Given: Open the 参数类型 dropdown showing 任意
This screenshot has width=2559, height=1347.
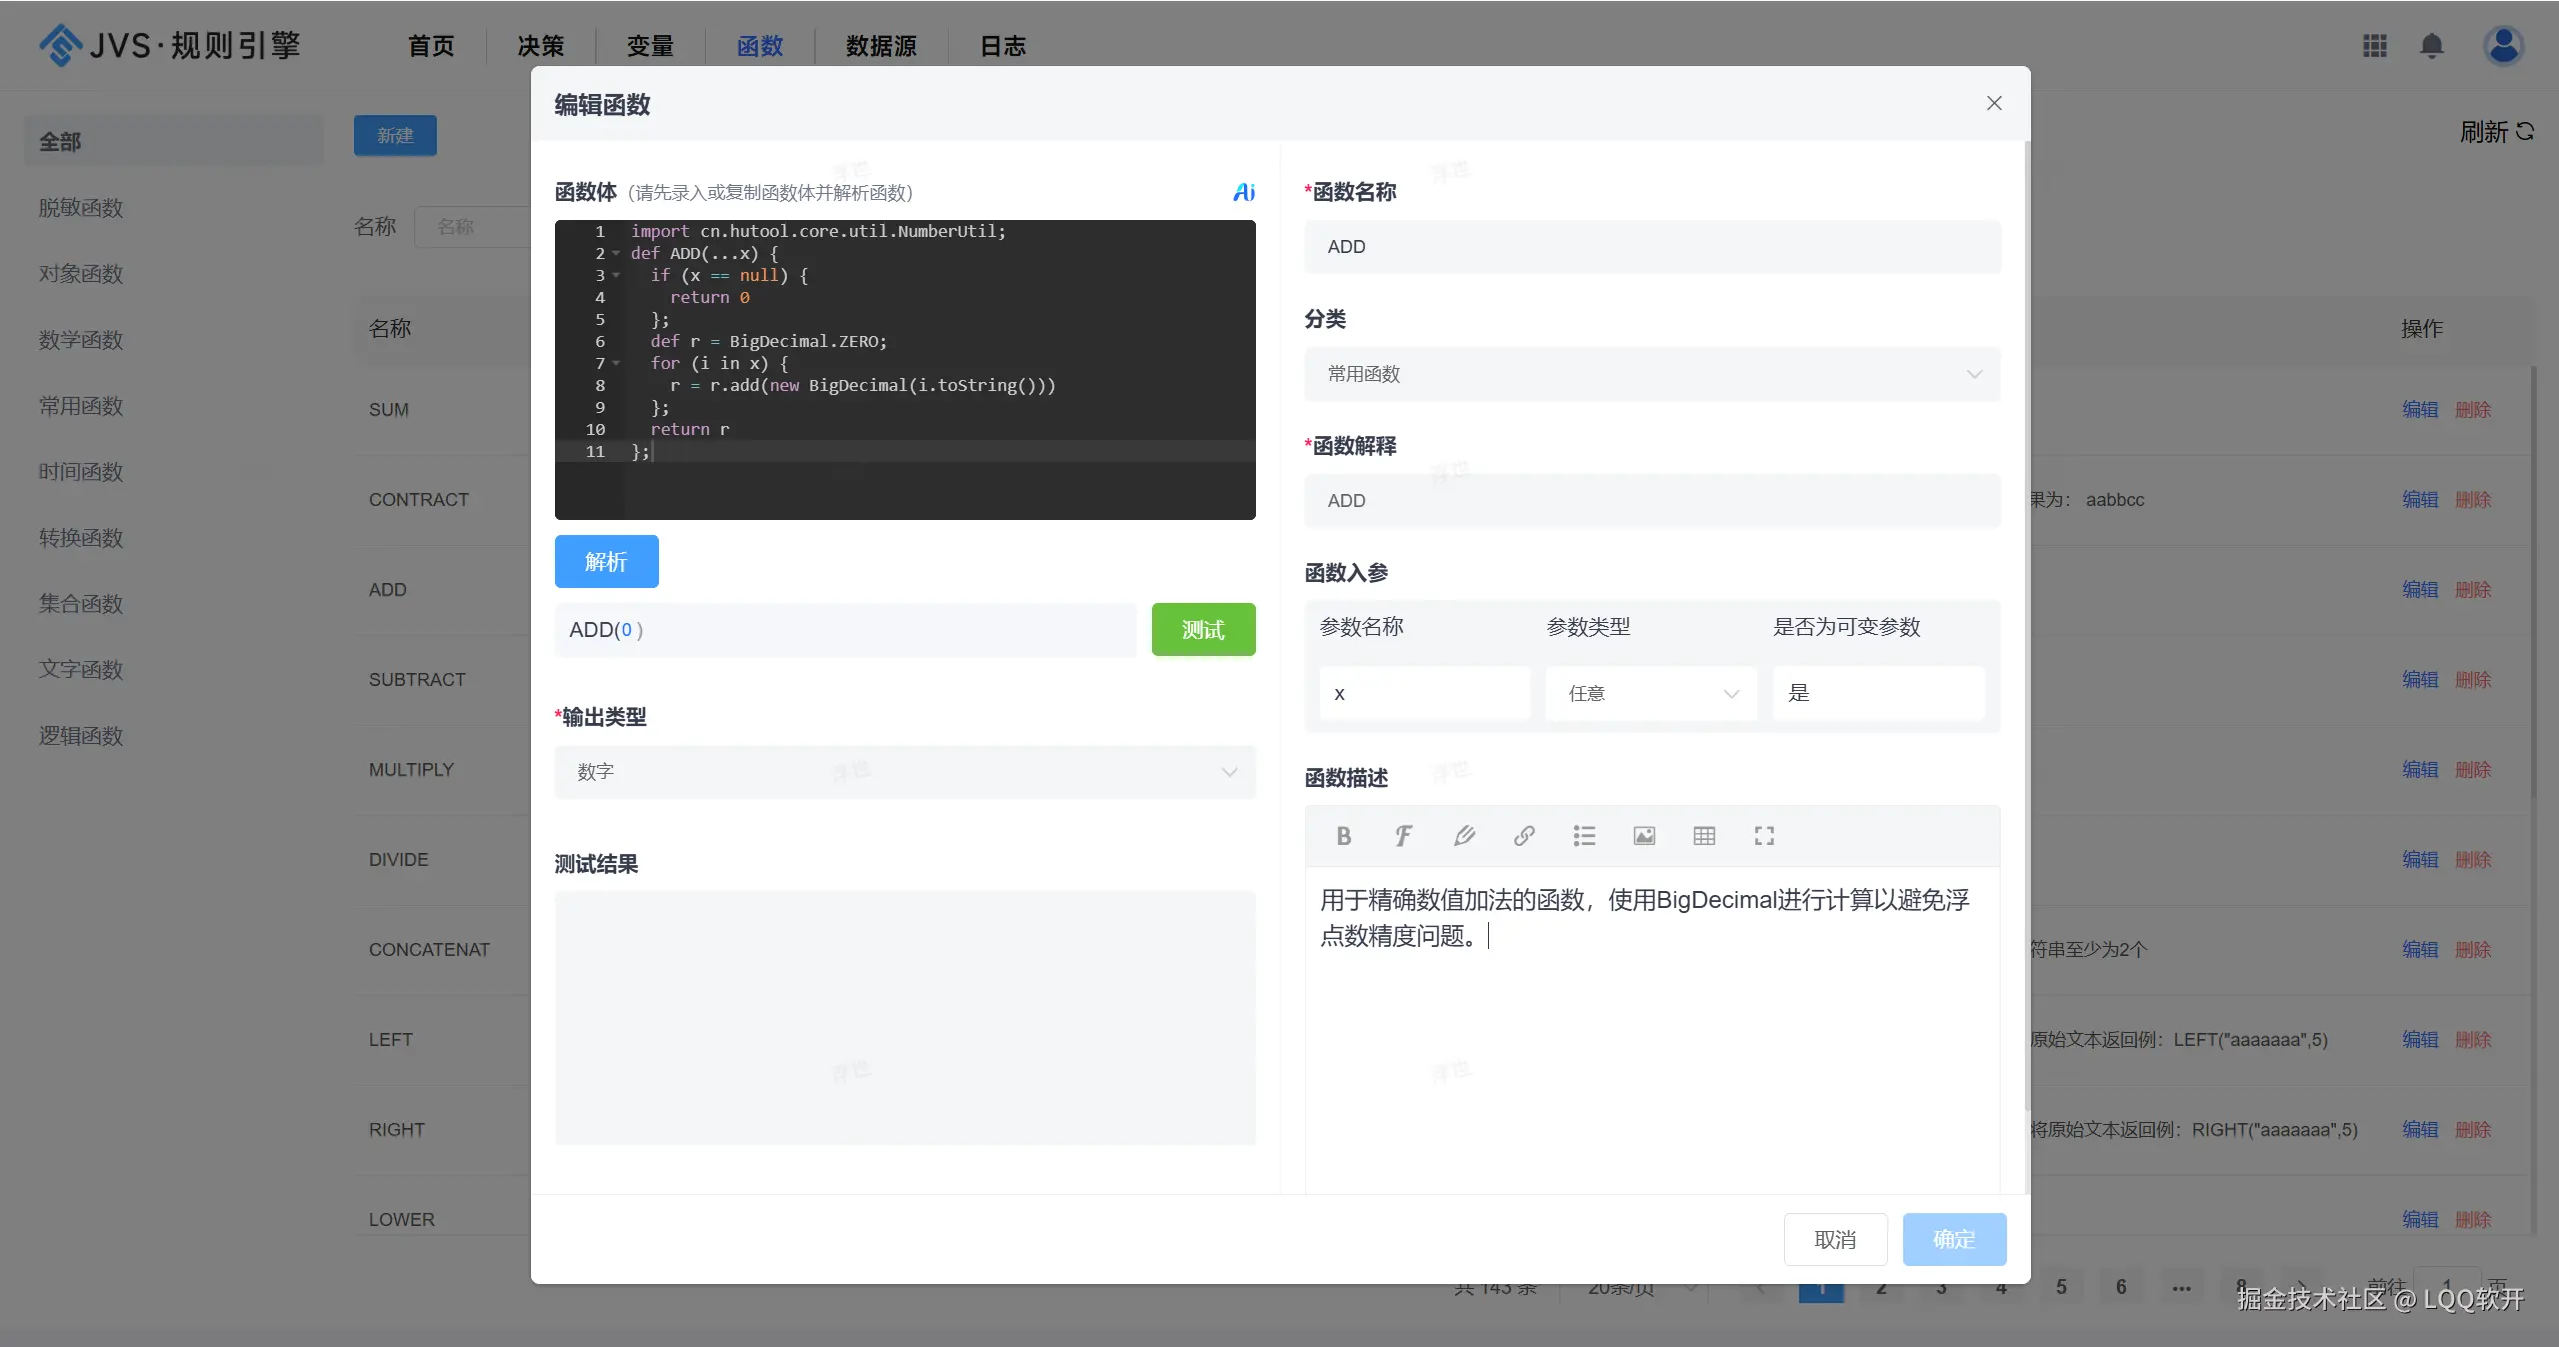Looking at the screenshot, I should [1650, 693].
